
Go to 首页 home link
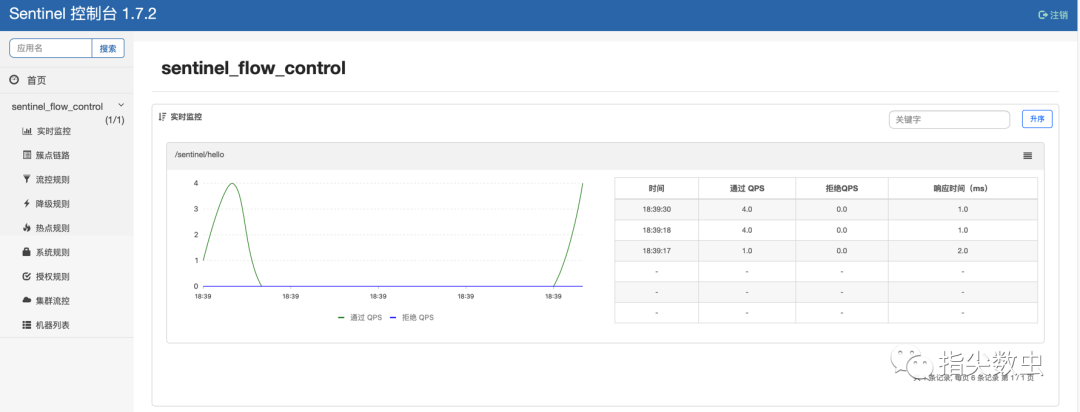(x=37, y=81)
